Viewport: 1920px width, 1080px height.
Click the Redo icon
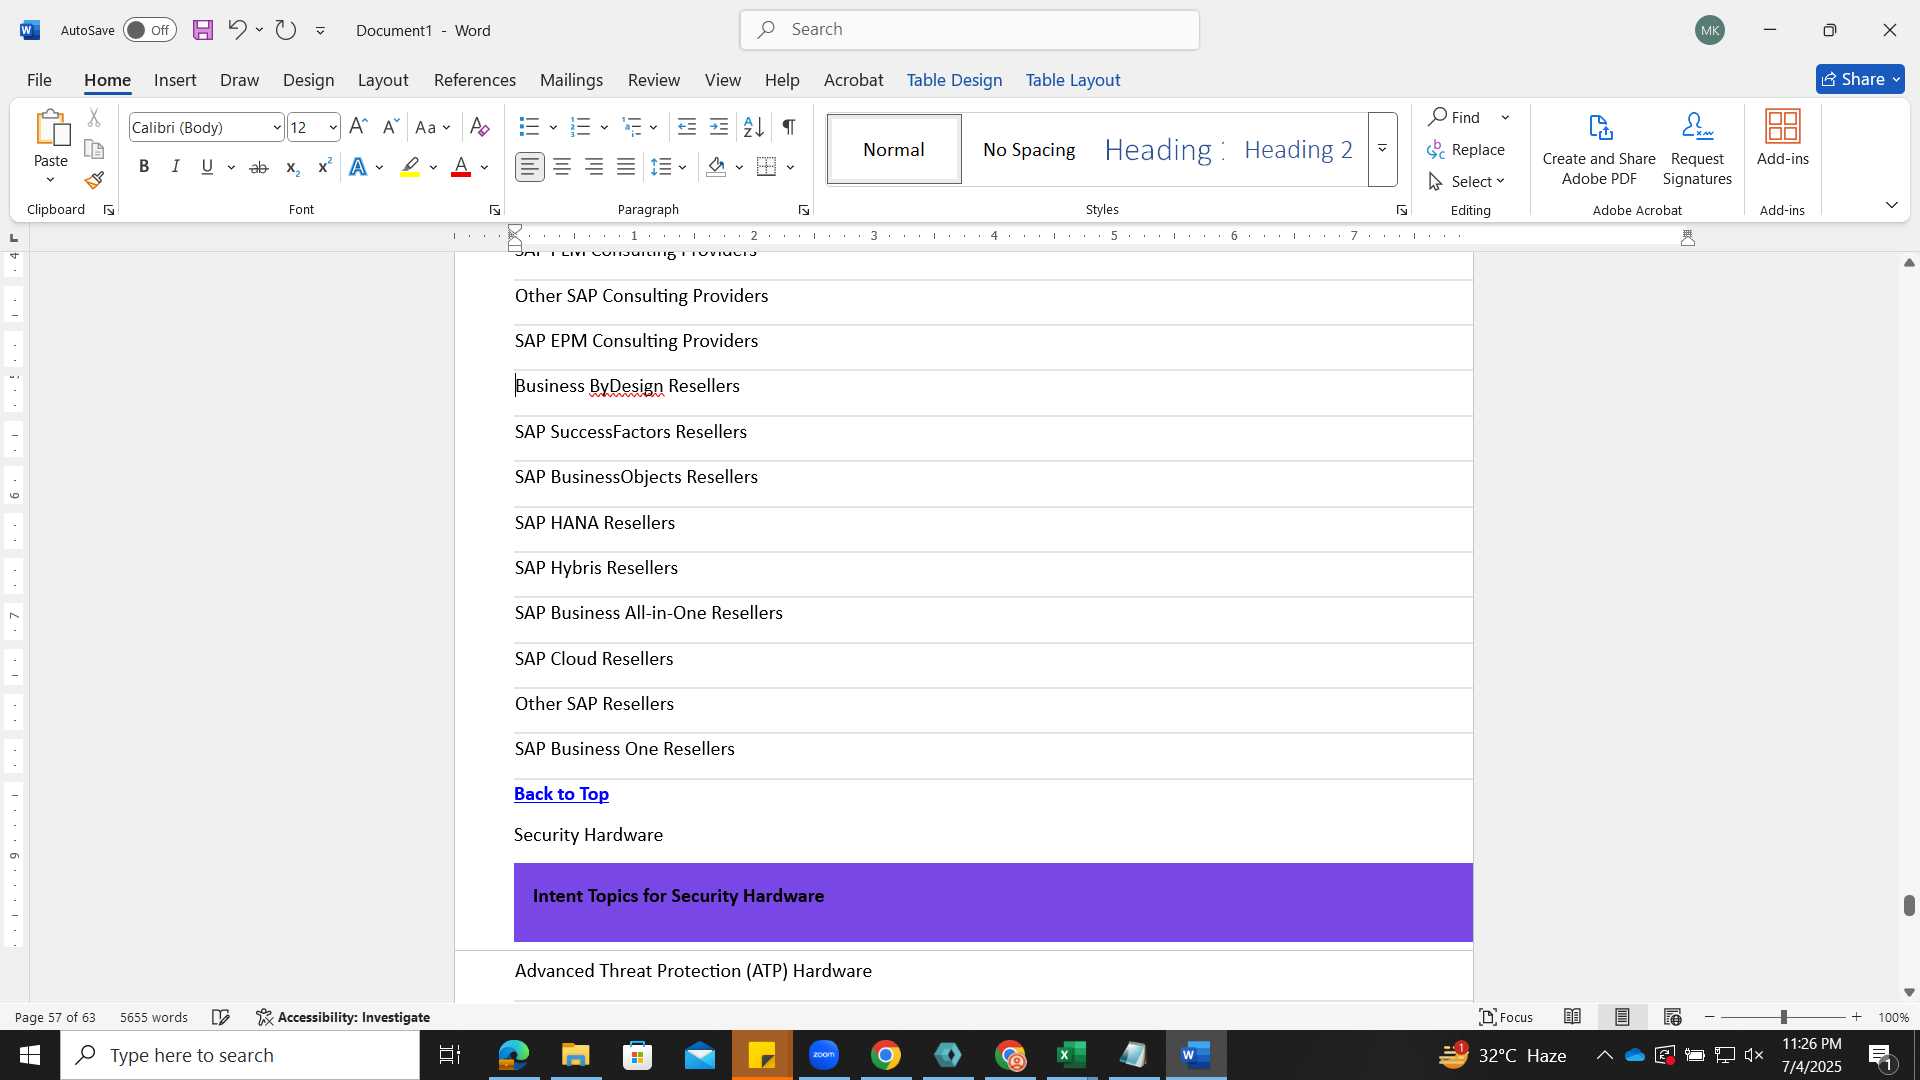coord(286,30)
